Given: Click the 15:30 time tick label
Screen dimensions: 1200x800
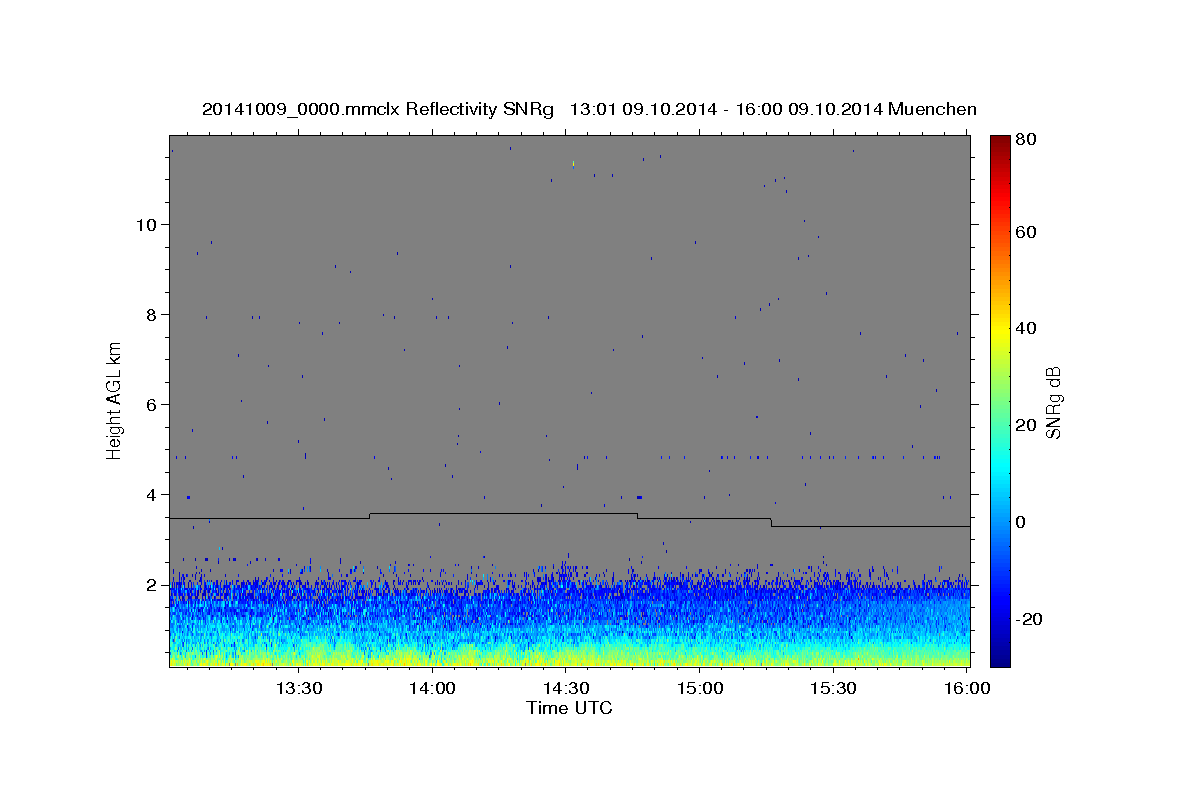Looking at the screenshot, I should 833,689.
